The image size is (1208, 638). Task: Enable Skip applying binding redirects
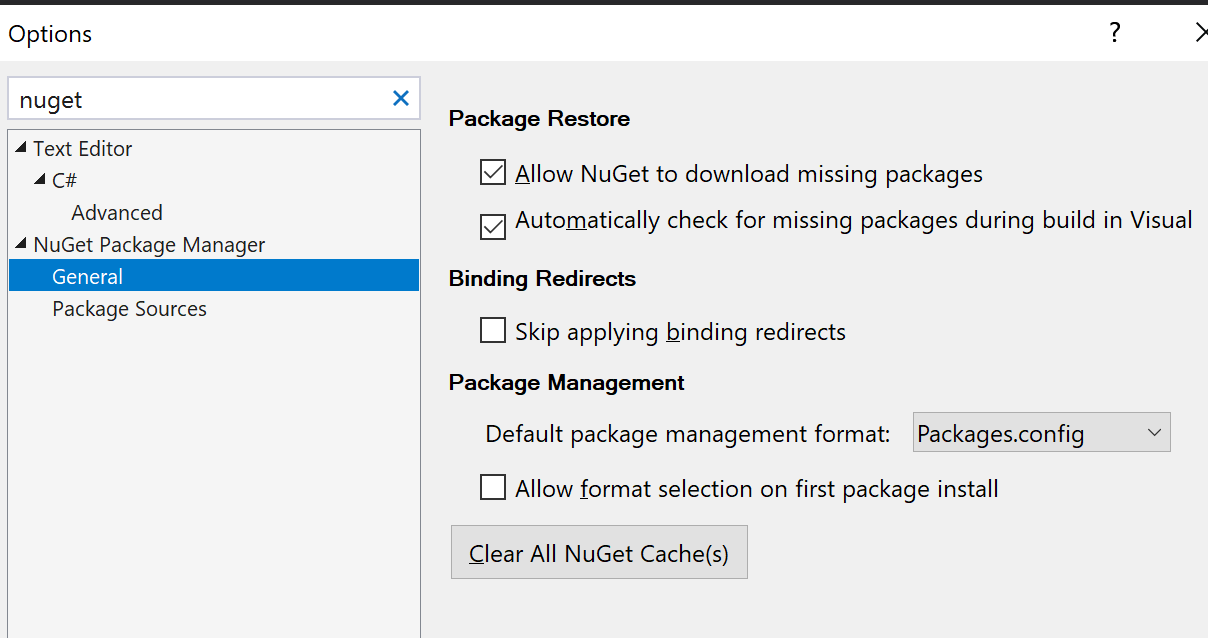[493, 331]
